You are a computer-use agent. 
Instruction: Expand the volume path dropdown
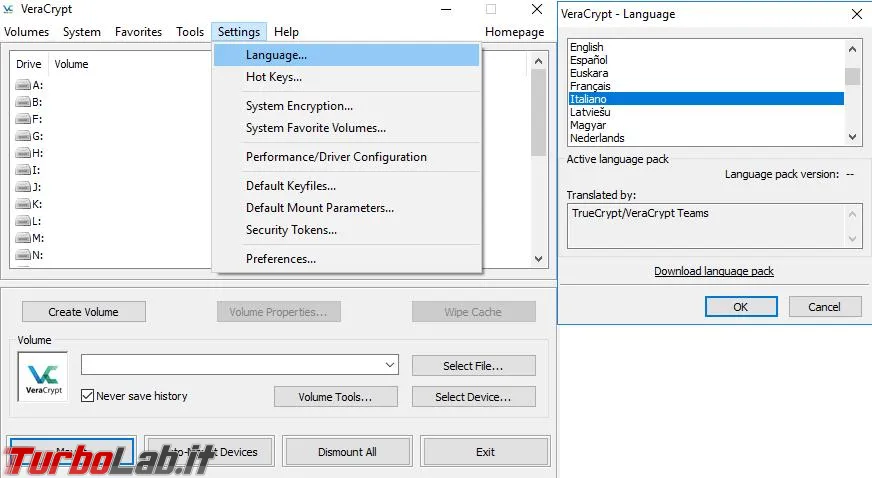[389, 365]
